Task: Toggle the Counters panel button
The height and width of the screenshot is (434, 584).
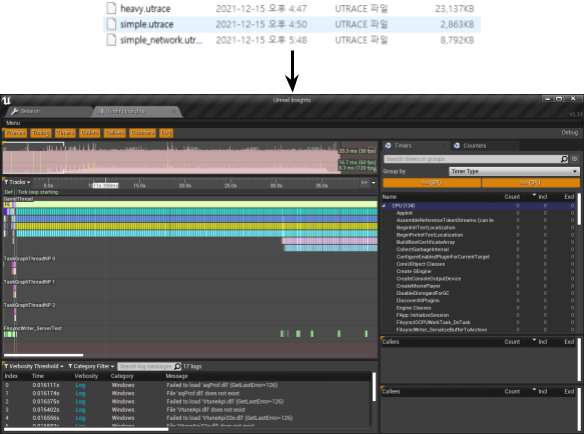Action: (x=142, y=133)
